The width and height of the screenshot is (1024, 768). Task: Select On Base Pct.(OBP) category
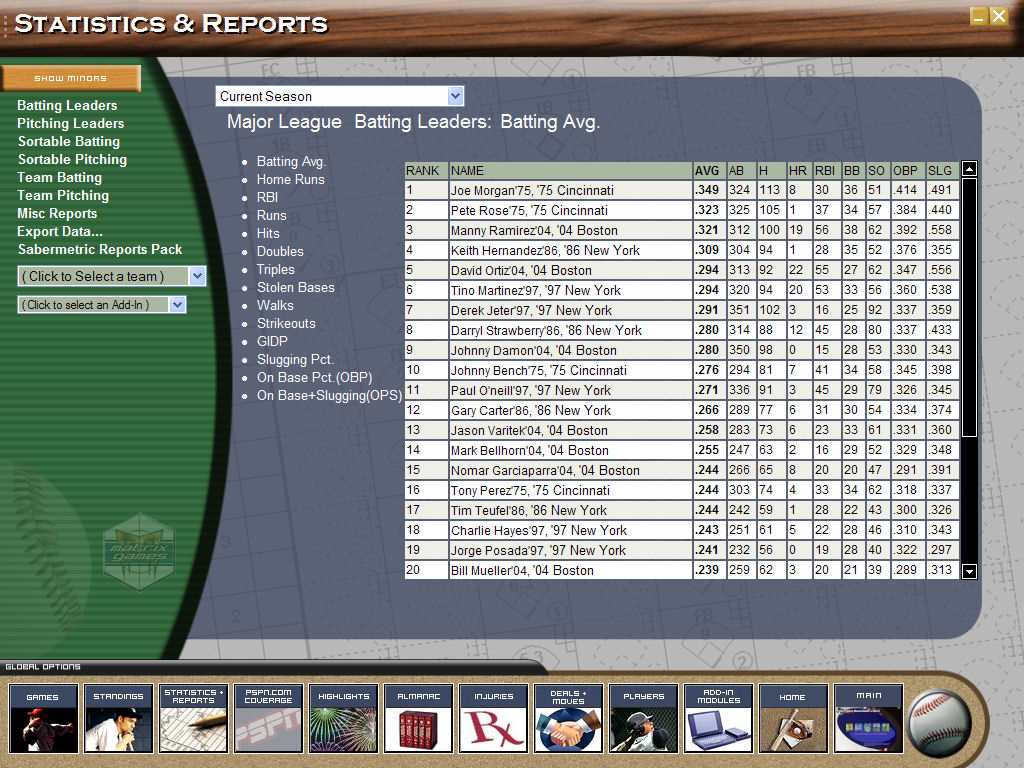pyautogui.click(x=315, y=377)
